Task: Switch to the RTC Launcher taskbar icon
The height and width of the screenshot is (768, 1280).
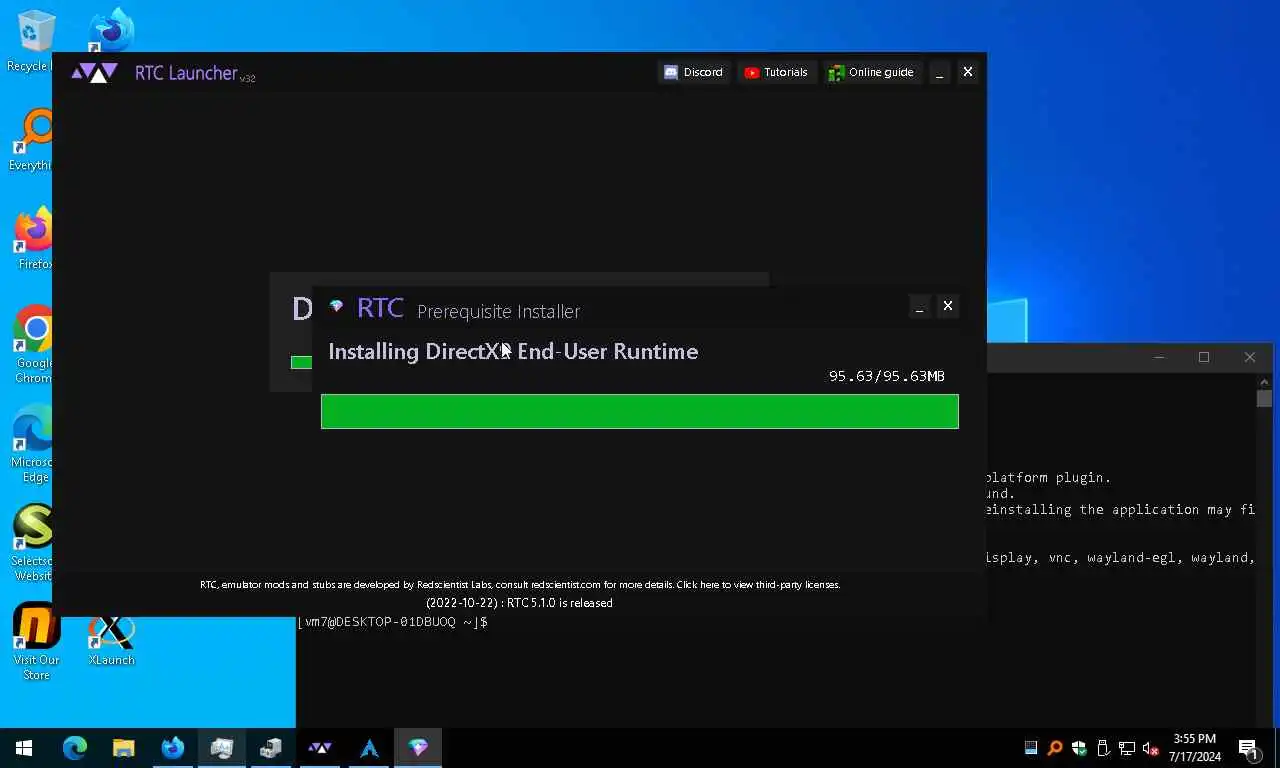Action: (x=320, y=747)
